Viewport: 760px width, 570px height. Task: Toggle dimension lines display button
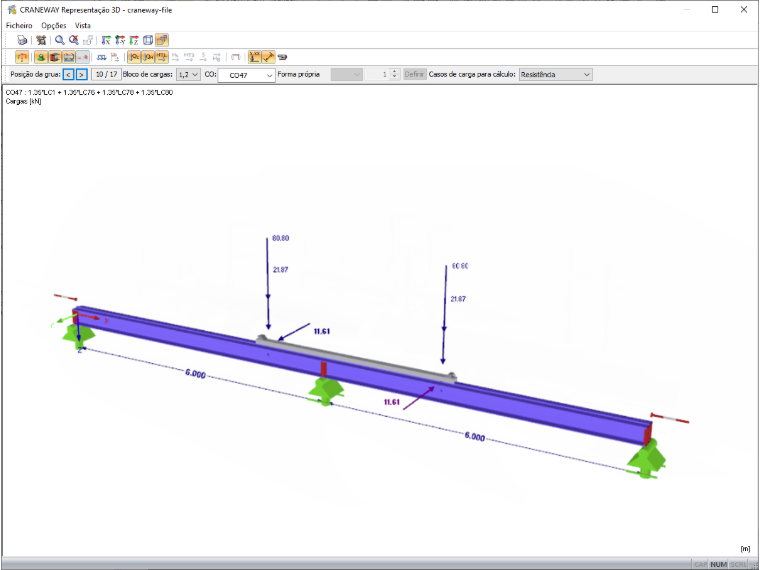[269, 57]
